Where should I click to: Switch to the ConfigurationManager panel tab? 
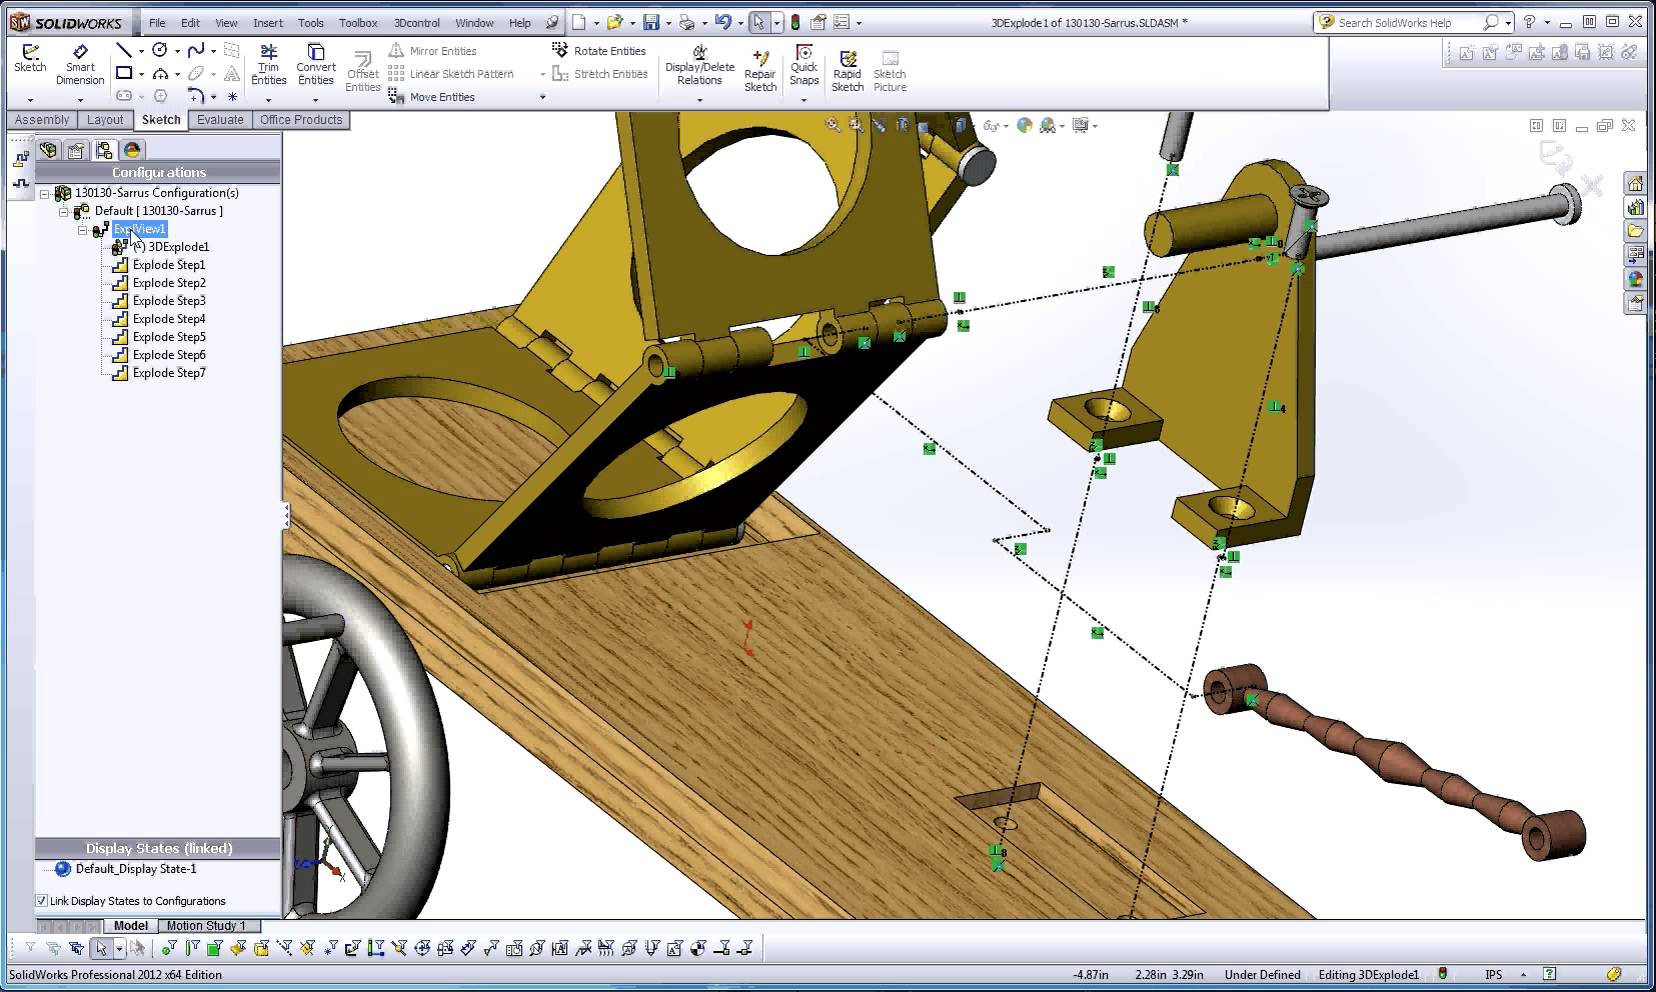coord(103,149)
